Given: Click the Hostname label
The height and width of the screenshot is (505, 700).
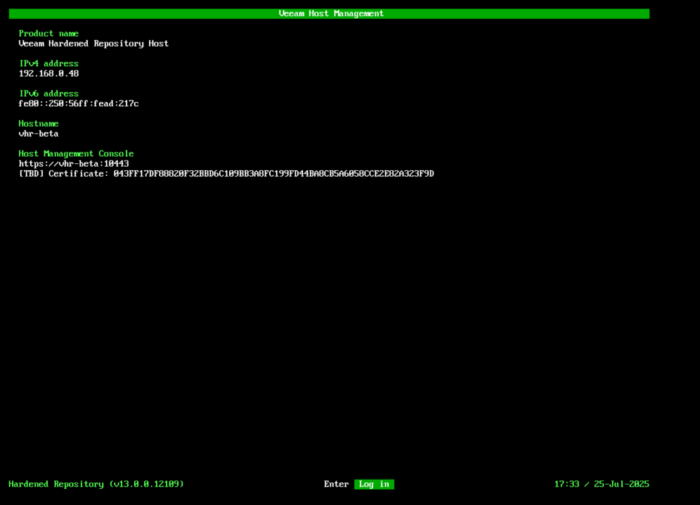Looking at the screenshot, I should coord(38,123).
